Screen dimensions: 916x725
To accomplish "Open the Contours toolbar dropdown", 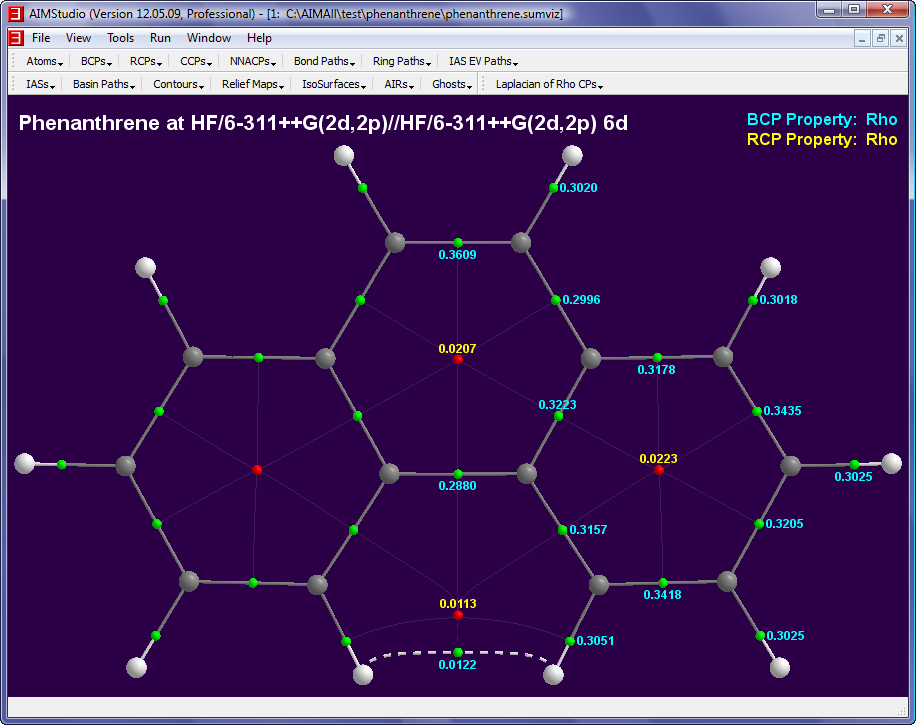I will [x=178, y=84].
